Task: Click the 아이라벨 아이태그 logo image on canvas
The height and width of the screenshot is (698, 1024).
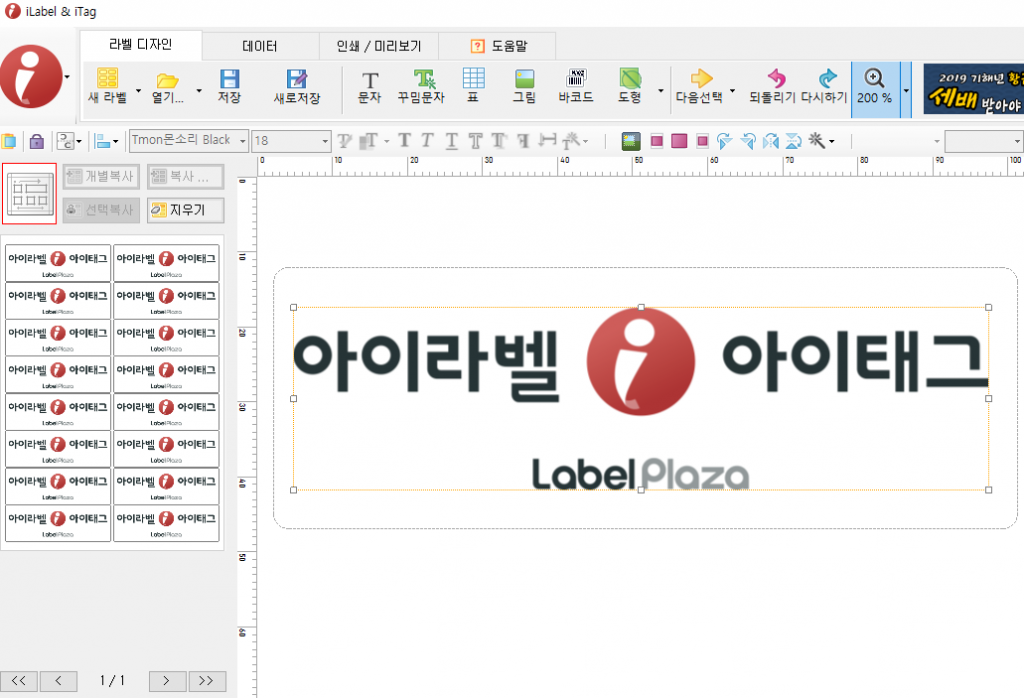Action: [641, 398]
